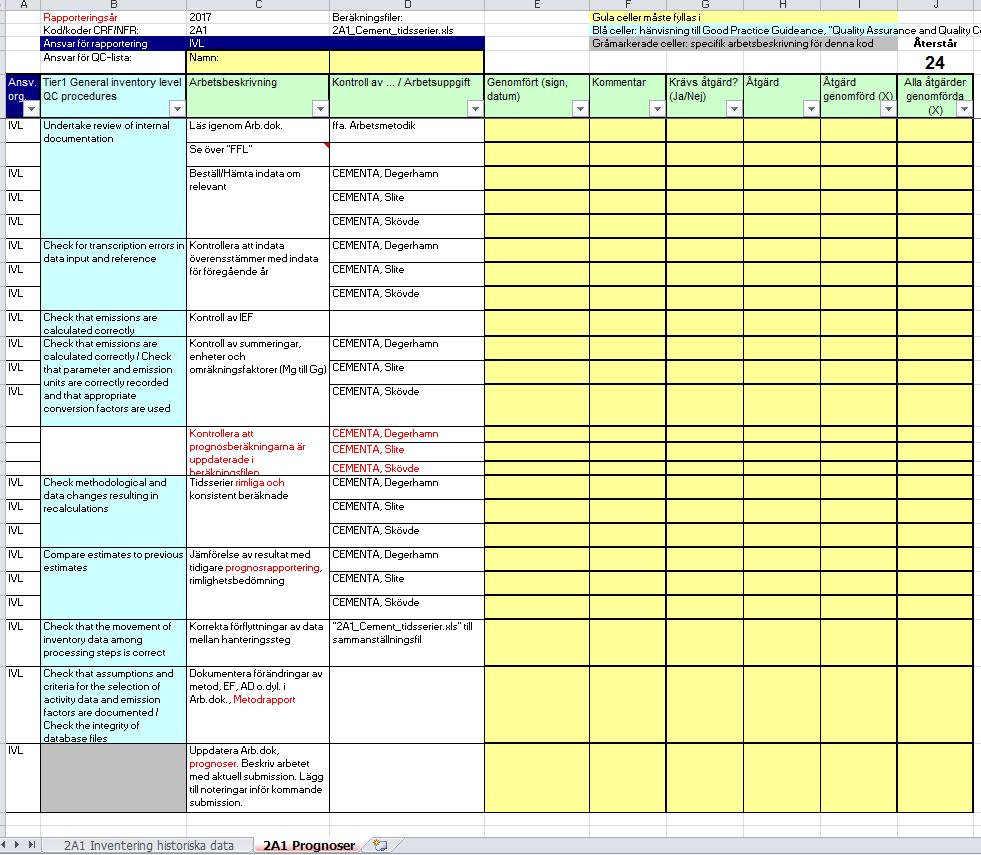The height and width of the screenshot is (855, 981).
Task: Select Check that the movement of inventory data cell
Action: pos(113,642)
